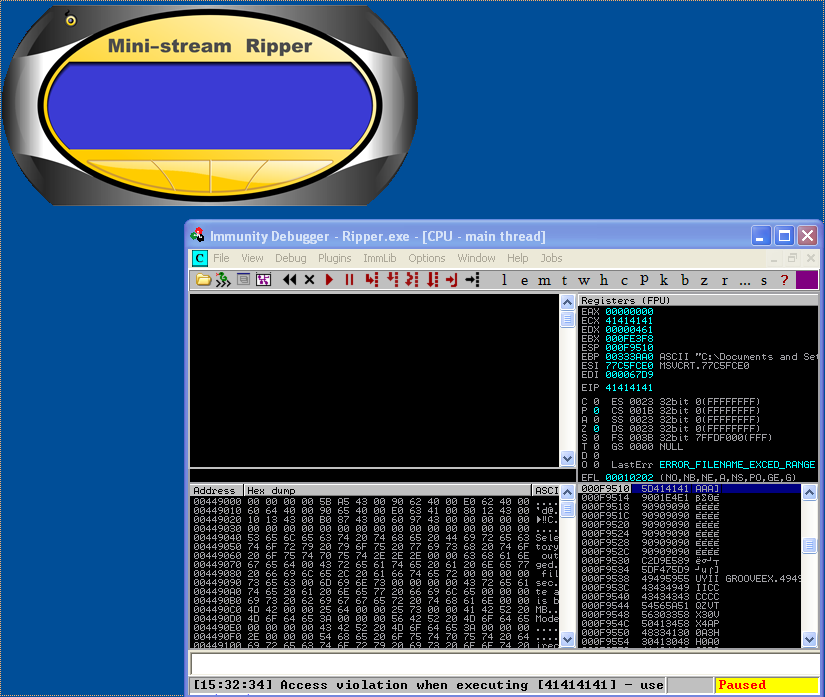Open the File menu

pos(221,258)
